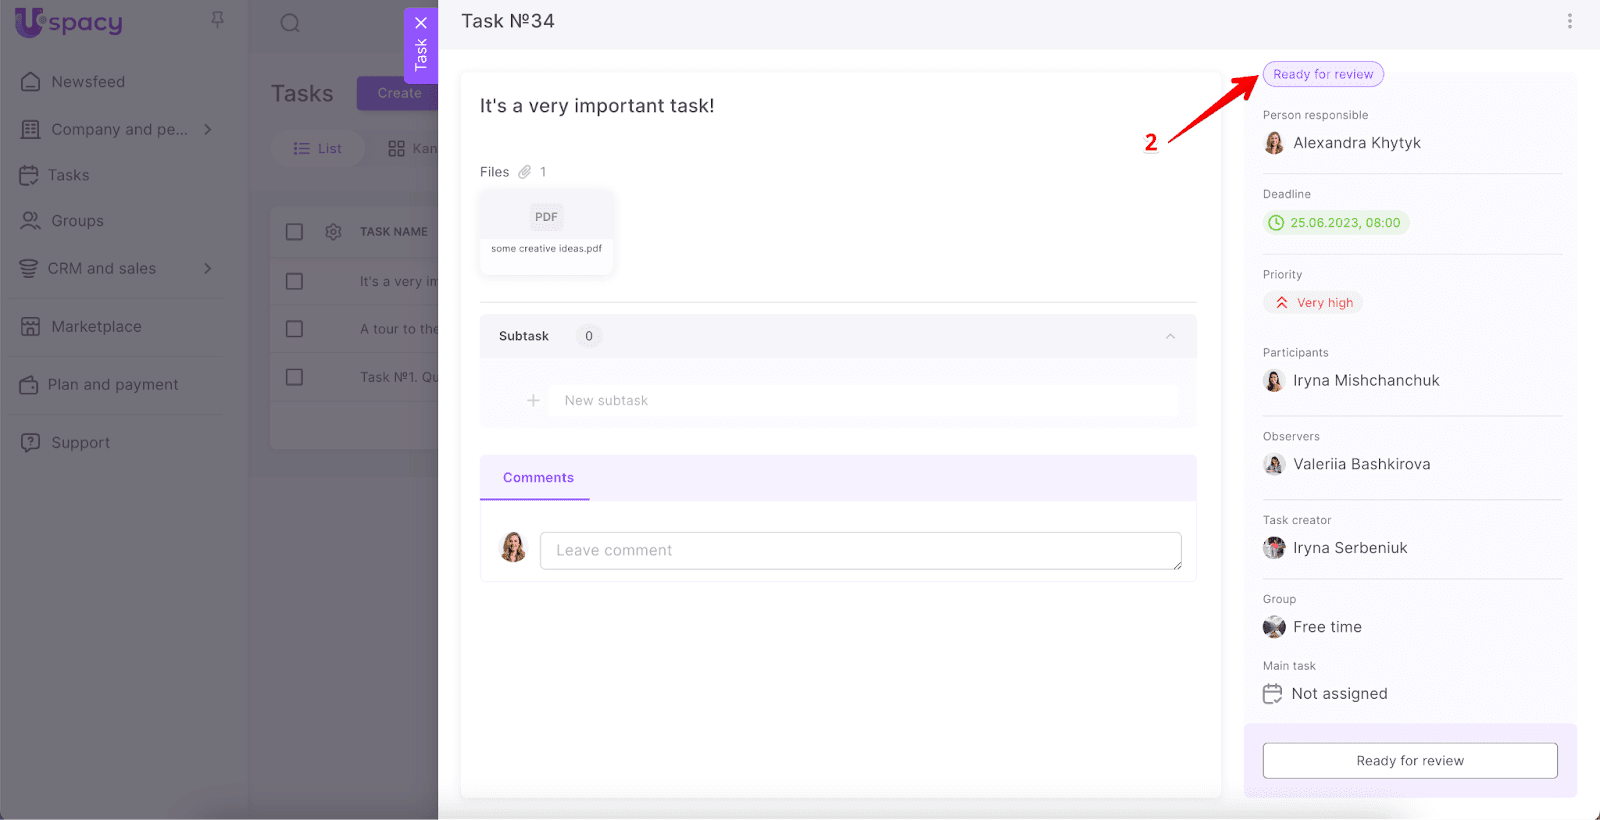Screen dimensions: 1600x820
Task: Open Newsfeed from the sidebar
Action: pyautogui.click(x=88, y=82)
